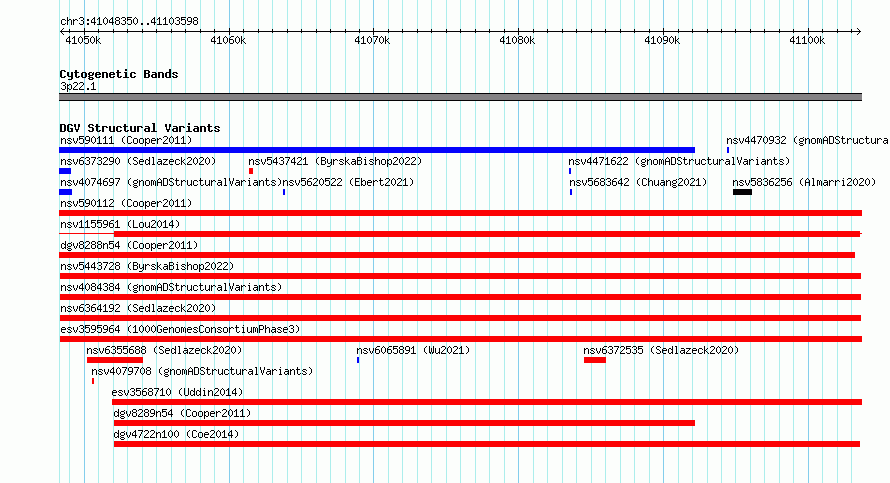The width and height of the screenshot is (890, 483).
Task: Select the gray 3p22.1 cytogenetic band bar
Action: pos(460,97)
